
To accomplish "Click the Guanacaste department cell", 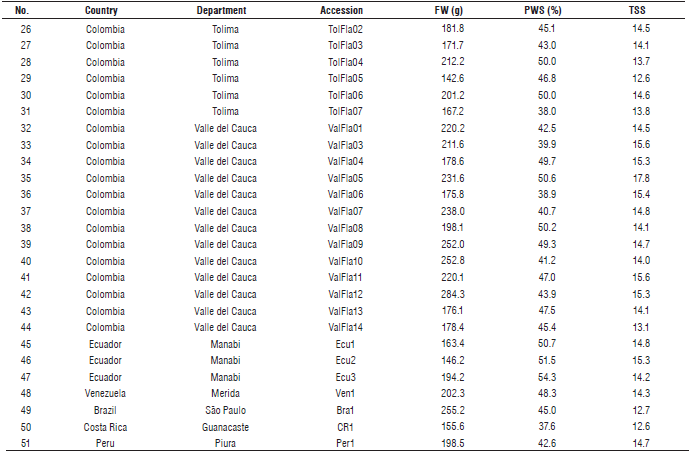I will pos(225,425).
